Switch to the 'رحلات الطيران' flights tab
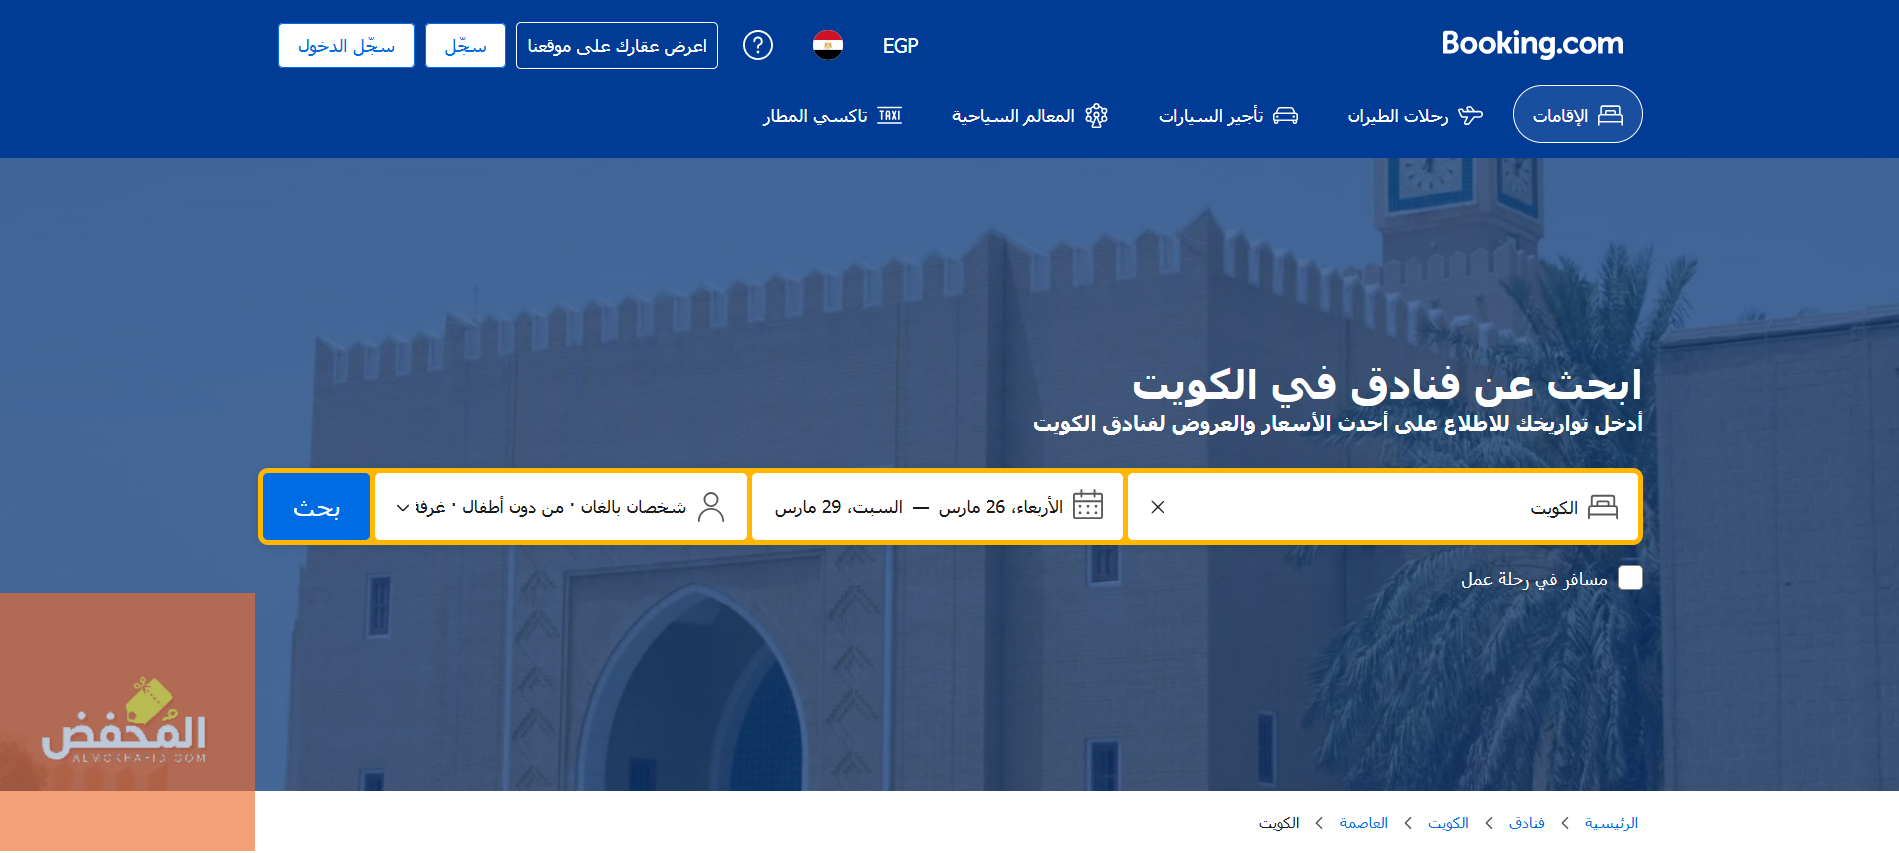This screenshot has width=1899, height=853. 1414,116
